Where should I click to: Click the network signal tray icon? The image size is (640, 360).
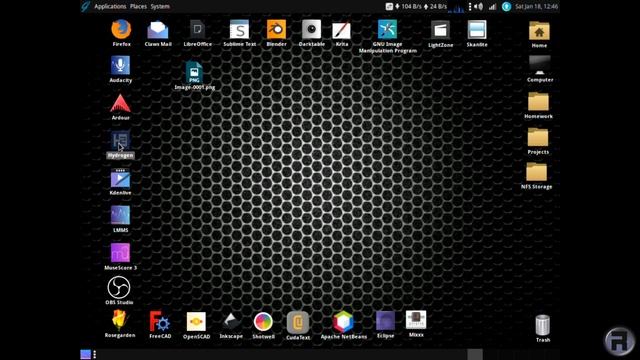coord(493,7)
